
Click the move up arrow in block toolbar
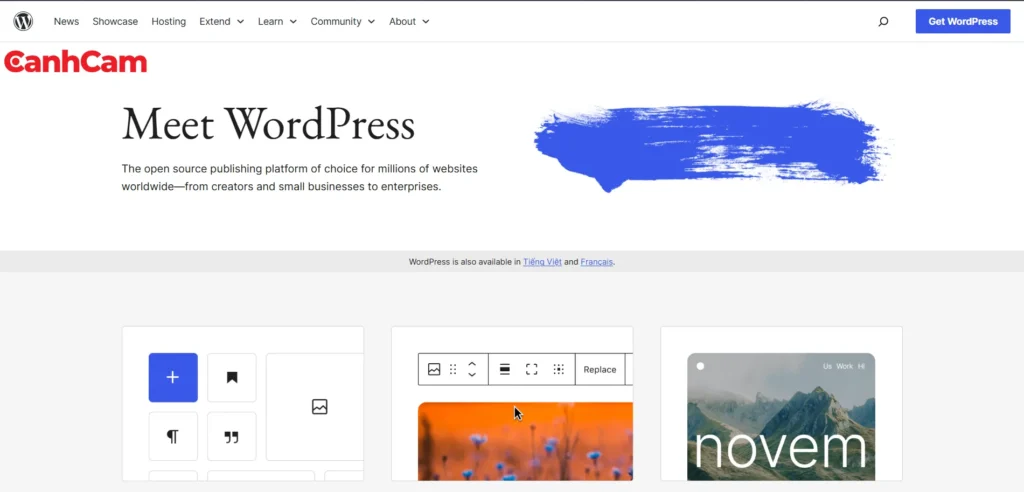pos(472,364)
